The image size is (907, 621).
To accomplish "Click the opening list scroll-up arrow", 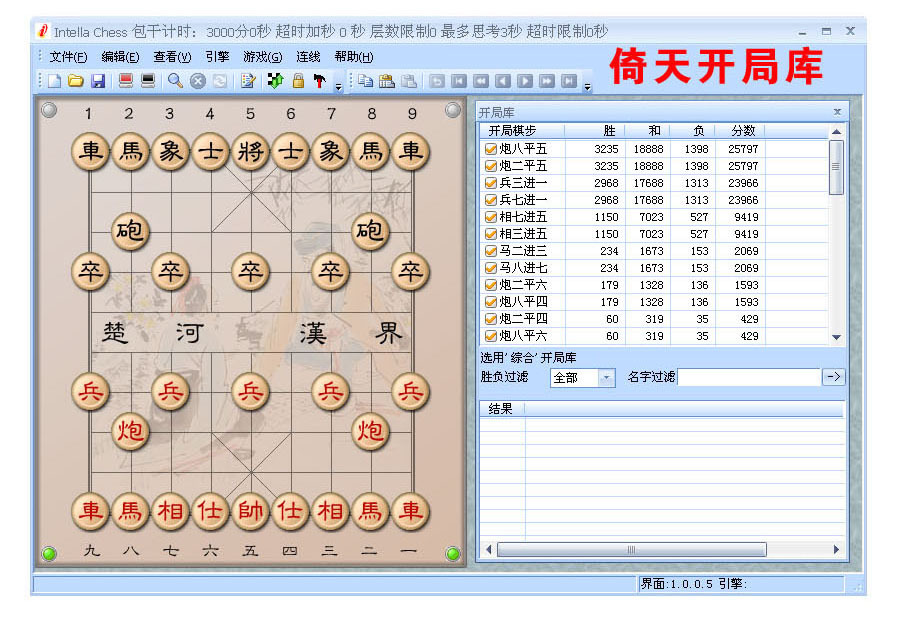I will 836,132.
